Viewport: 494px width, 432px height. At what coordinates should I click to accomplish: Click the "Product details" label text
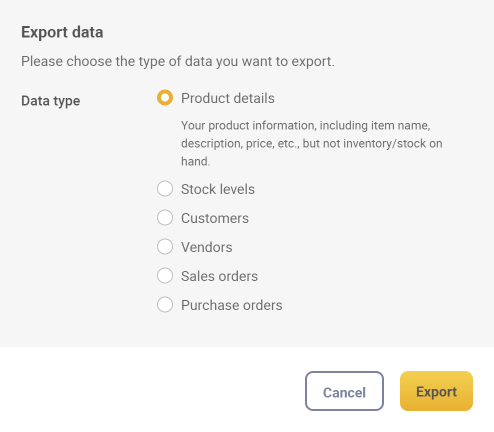[228, 98]
